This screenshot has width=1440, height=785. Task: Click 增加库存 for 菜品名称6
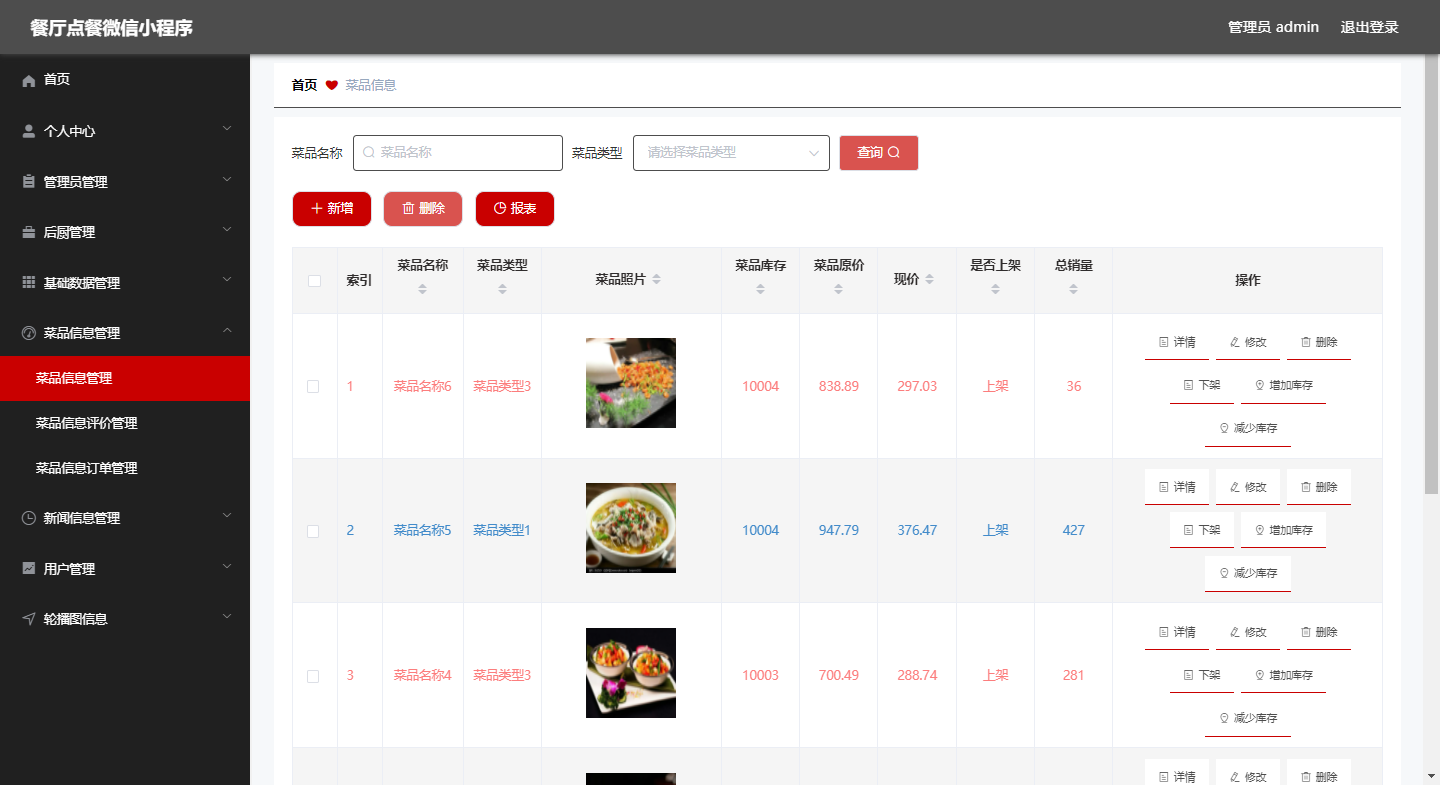[1283, 385]
